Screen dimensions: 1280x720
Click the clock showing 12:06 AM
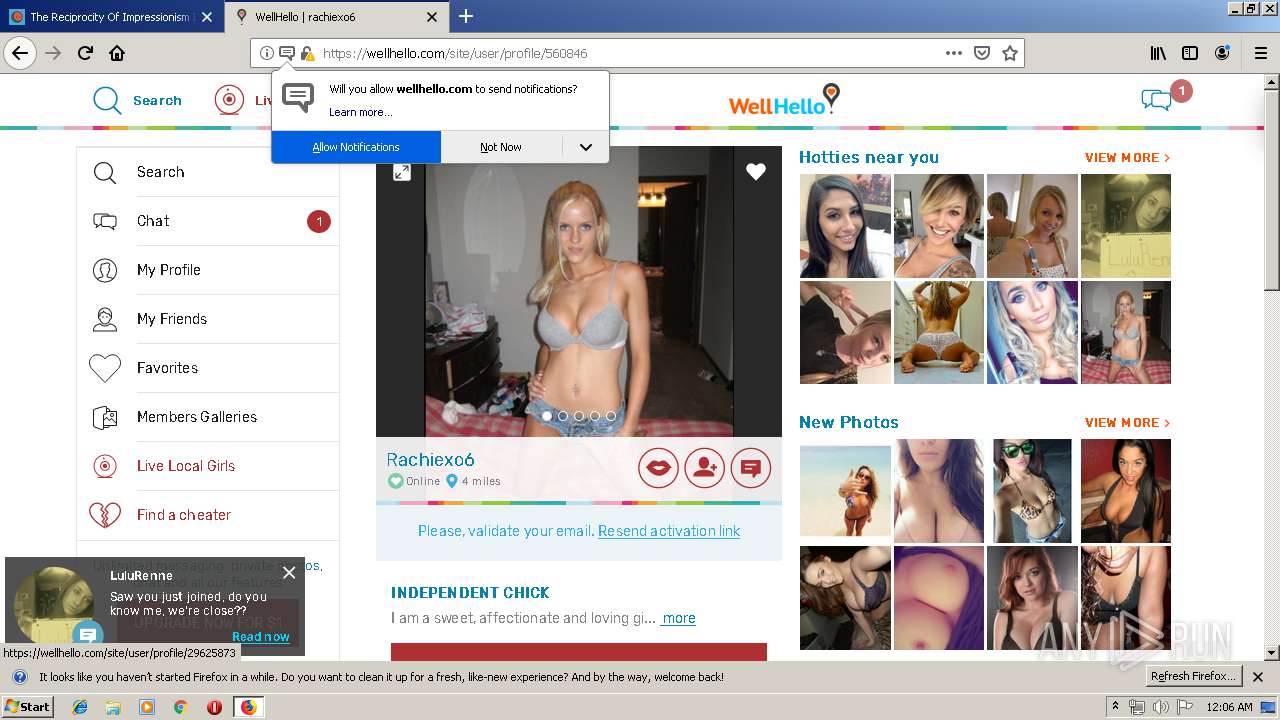click(1229, 707)
